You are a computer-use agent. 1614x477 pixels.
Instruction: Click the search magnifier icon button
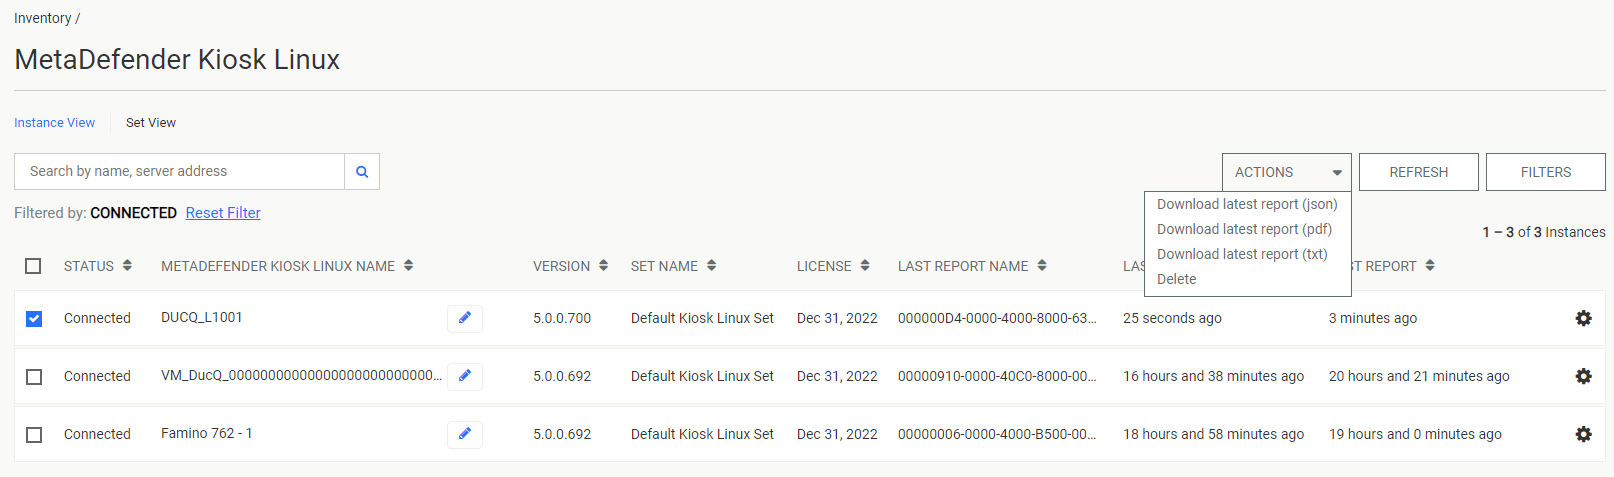(x=362, y=172)
